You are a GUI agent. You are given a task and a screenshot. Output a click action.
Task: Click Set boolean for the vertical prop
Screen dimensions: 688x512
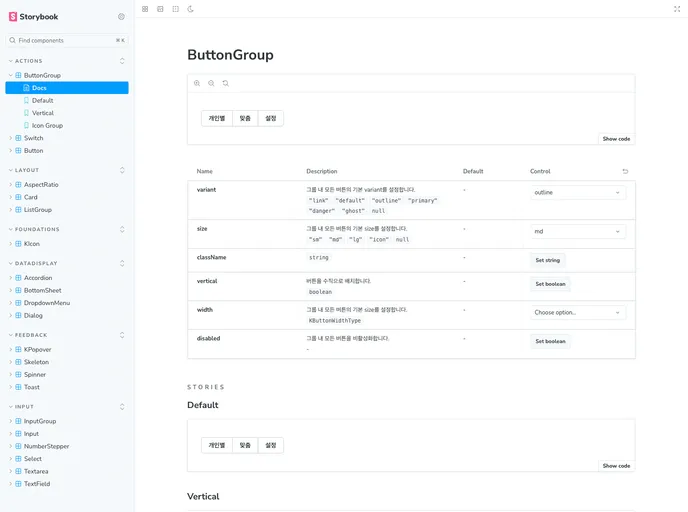coord(549,284)
